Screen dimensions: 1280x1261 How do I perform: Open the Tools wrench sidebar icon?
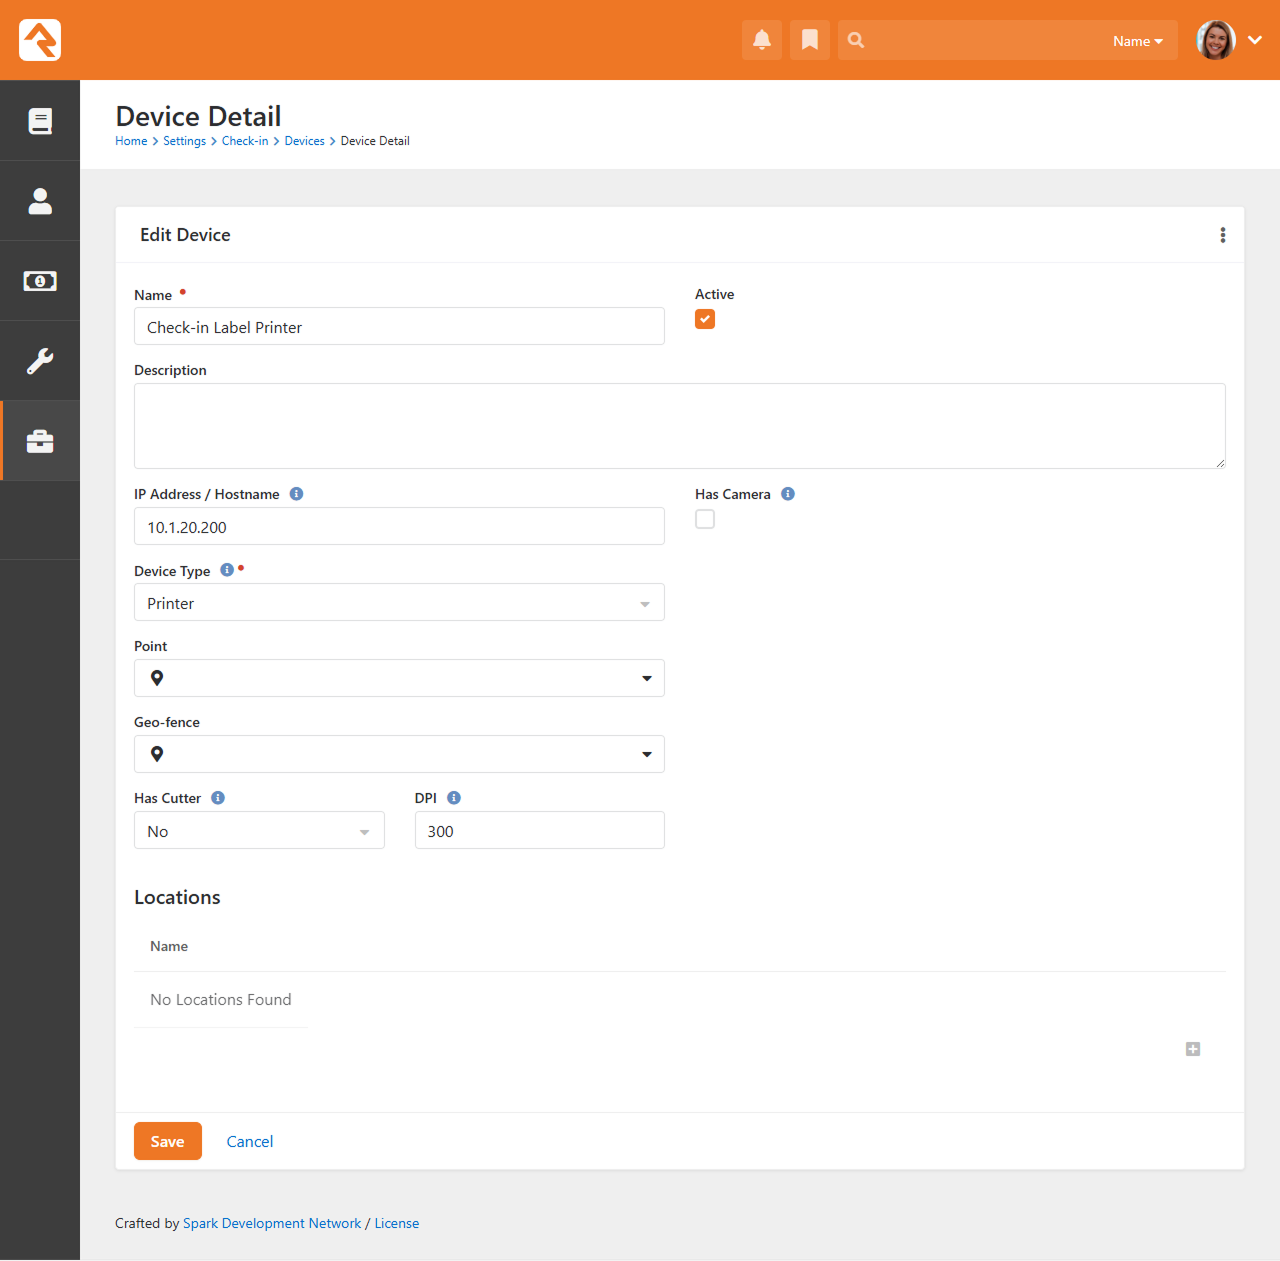pyautogui.click(x=40, y=361)
